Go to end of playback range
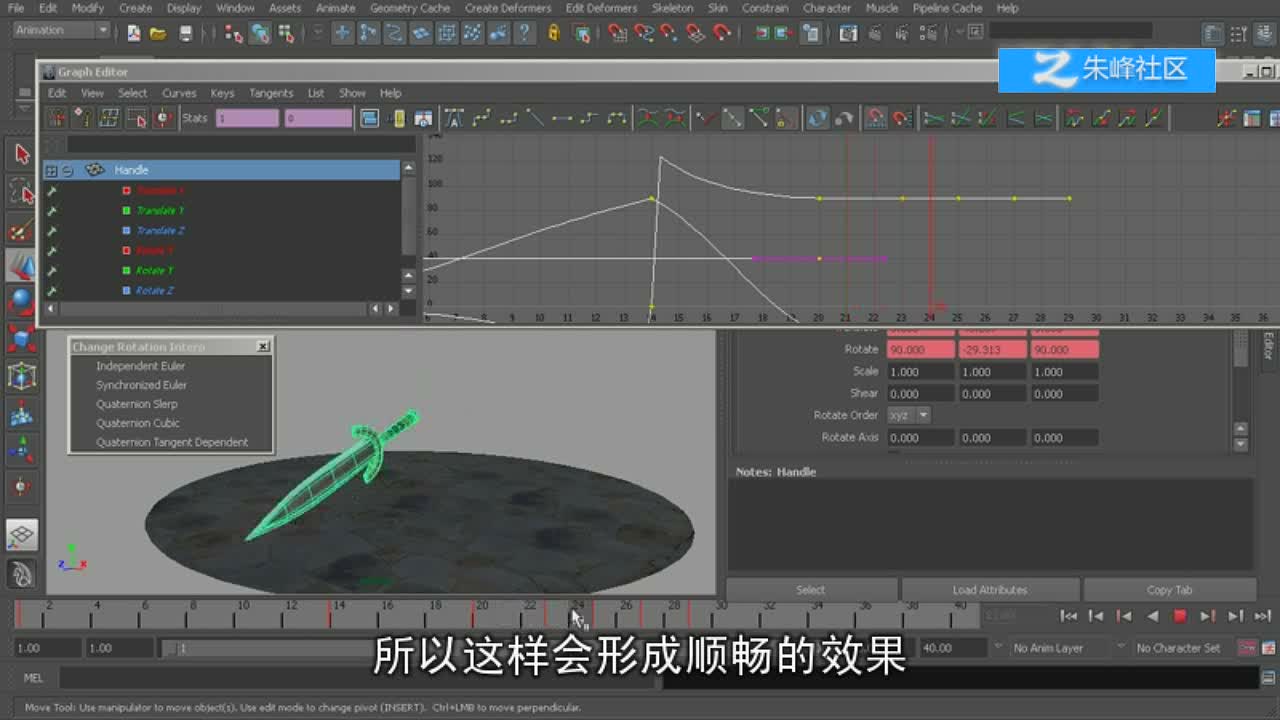The image size is (1280, 720). [1263, 616]
